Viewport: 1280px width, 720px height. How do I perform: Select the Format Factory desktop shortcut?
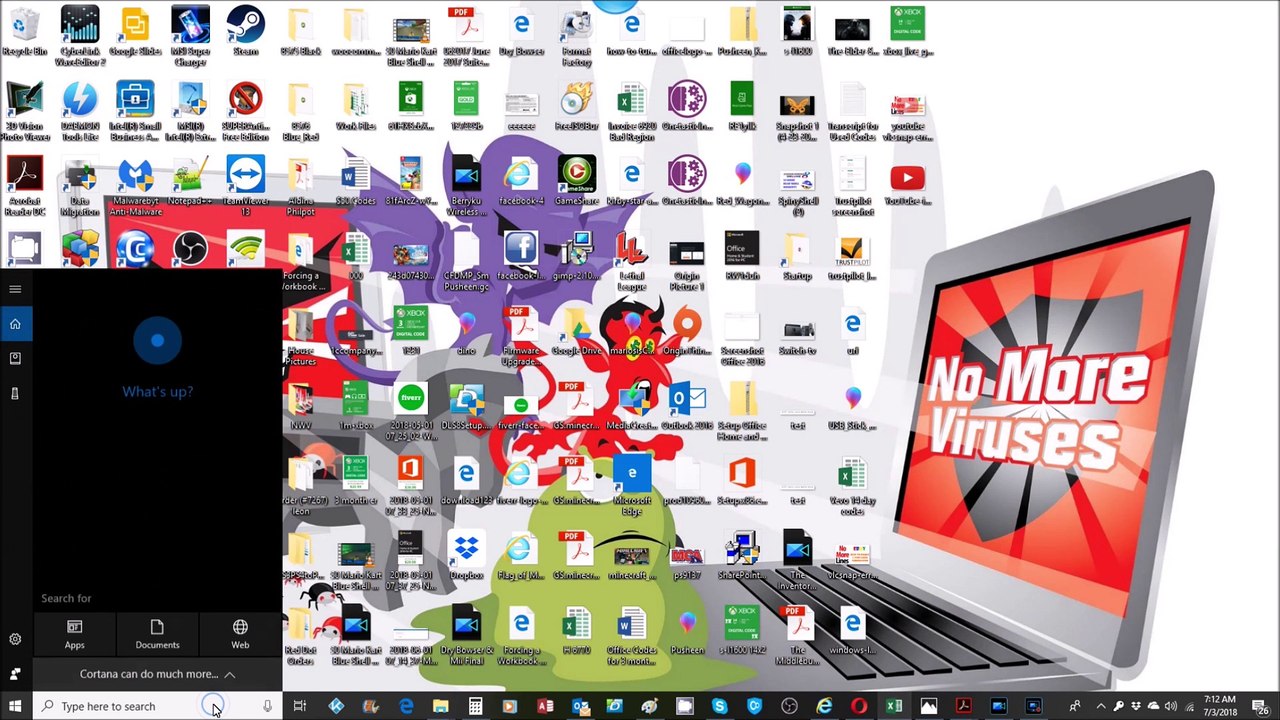[576, 37]
